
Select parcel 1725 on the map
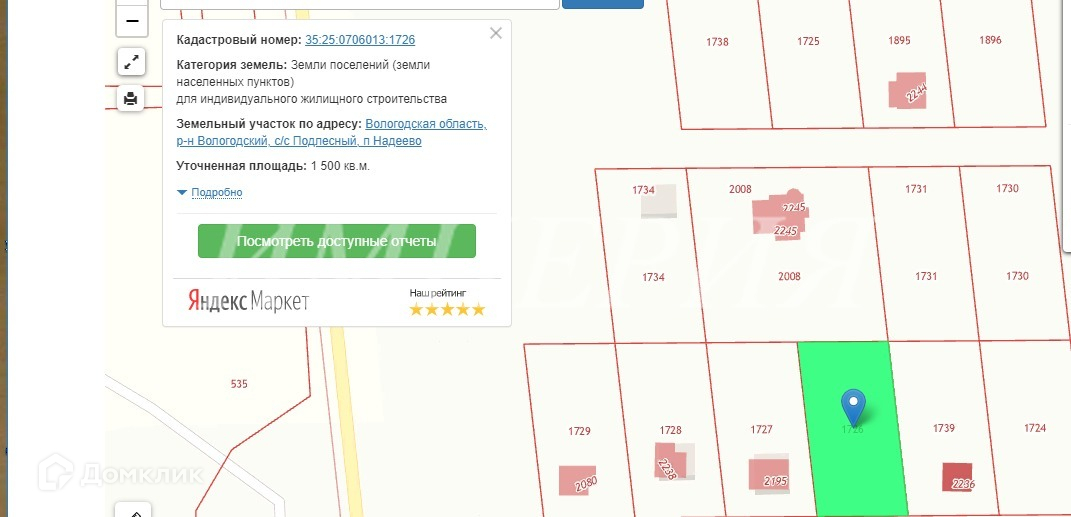tap(808, 41)
